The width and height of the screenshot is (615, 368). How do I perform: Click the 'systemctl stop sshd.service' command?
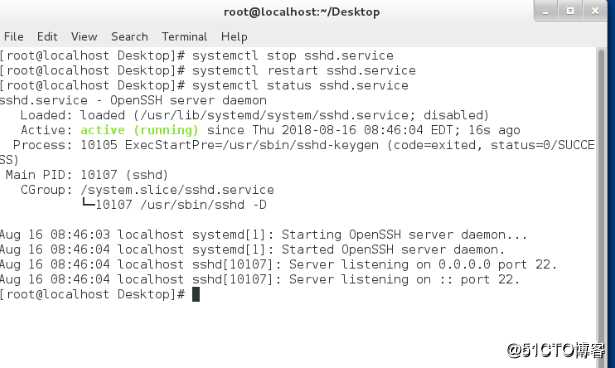pos(293,55)
